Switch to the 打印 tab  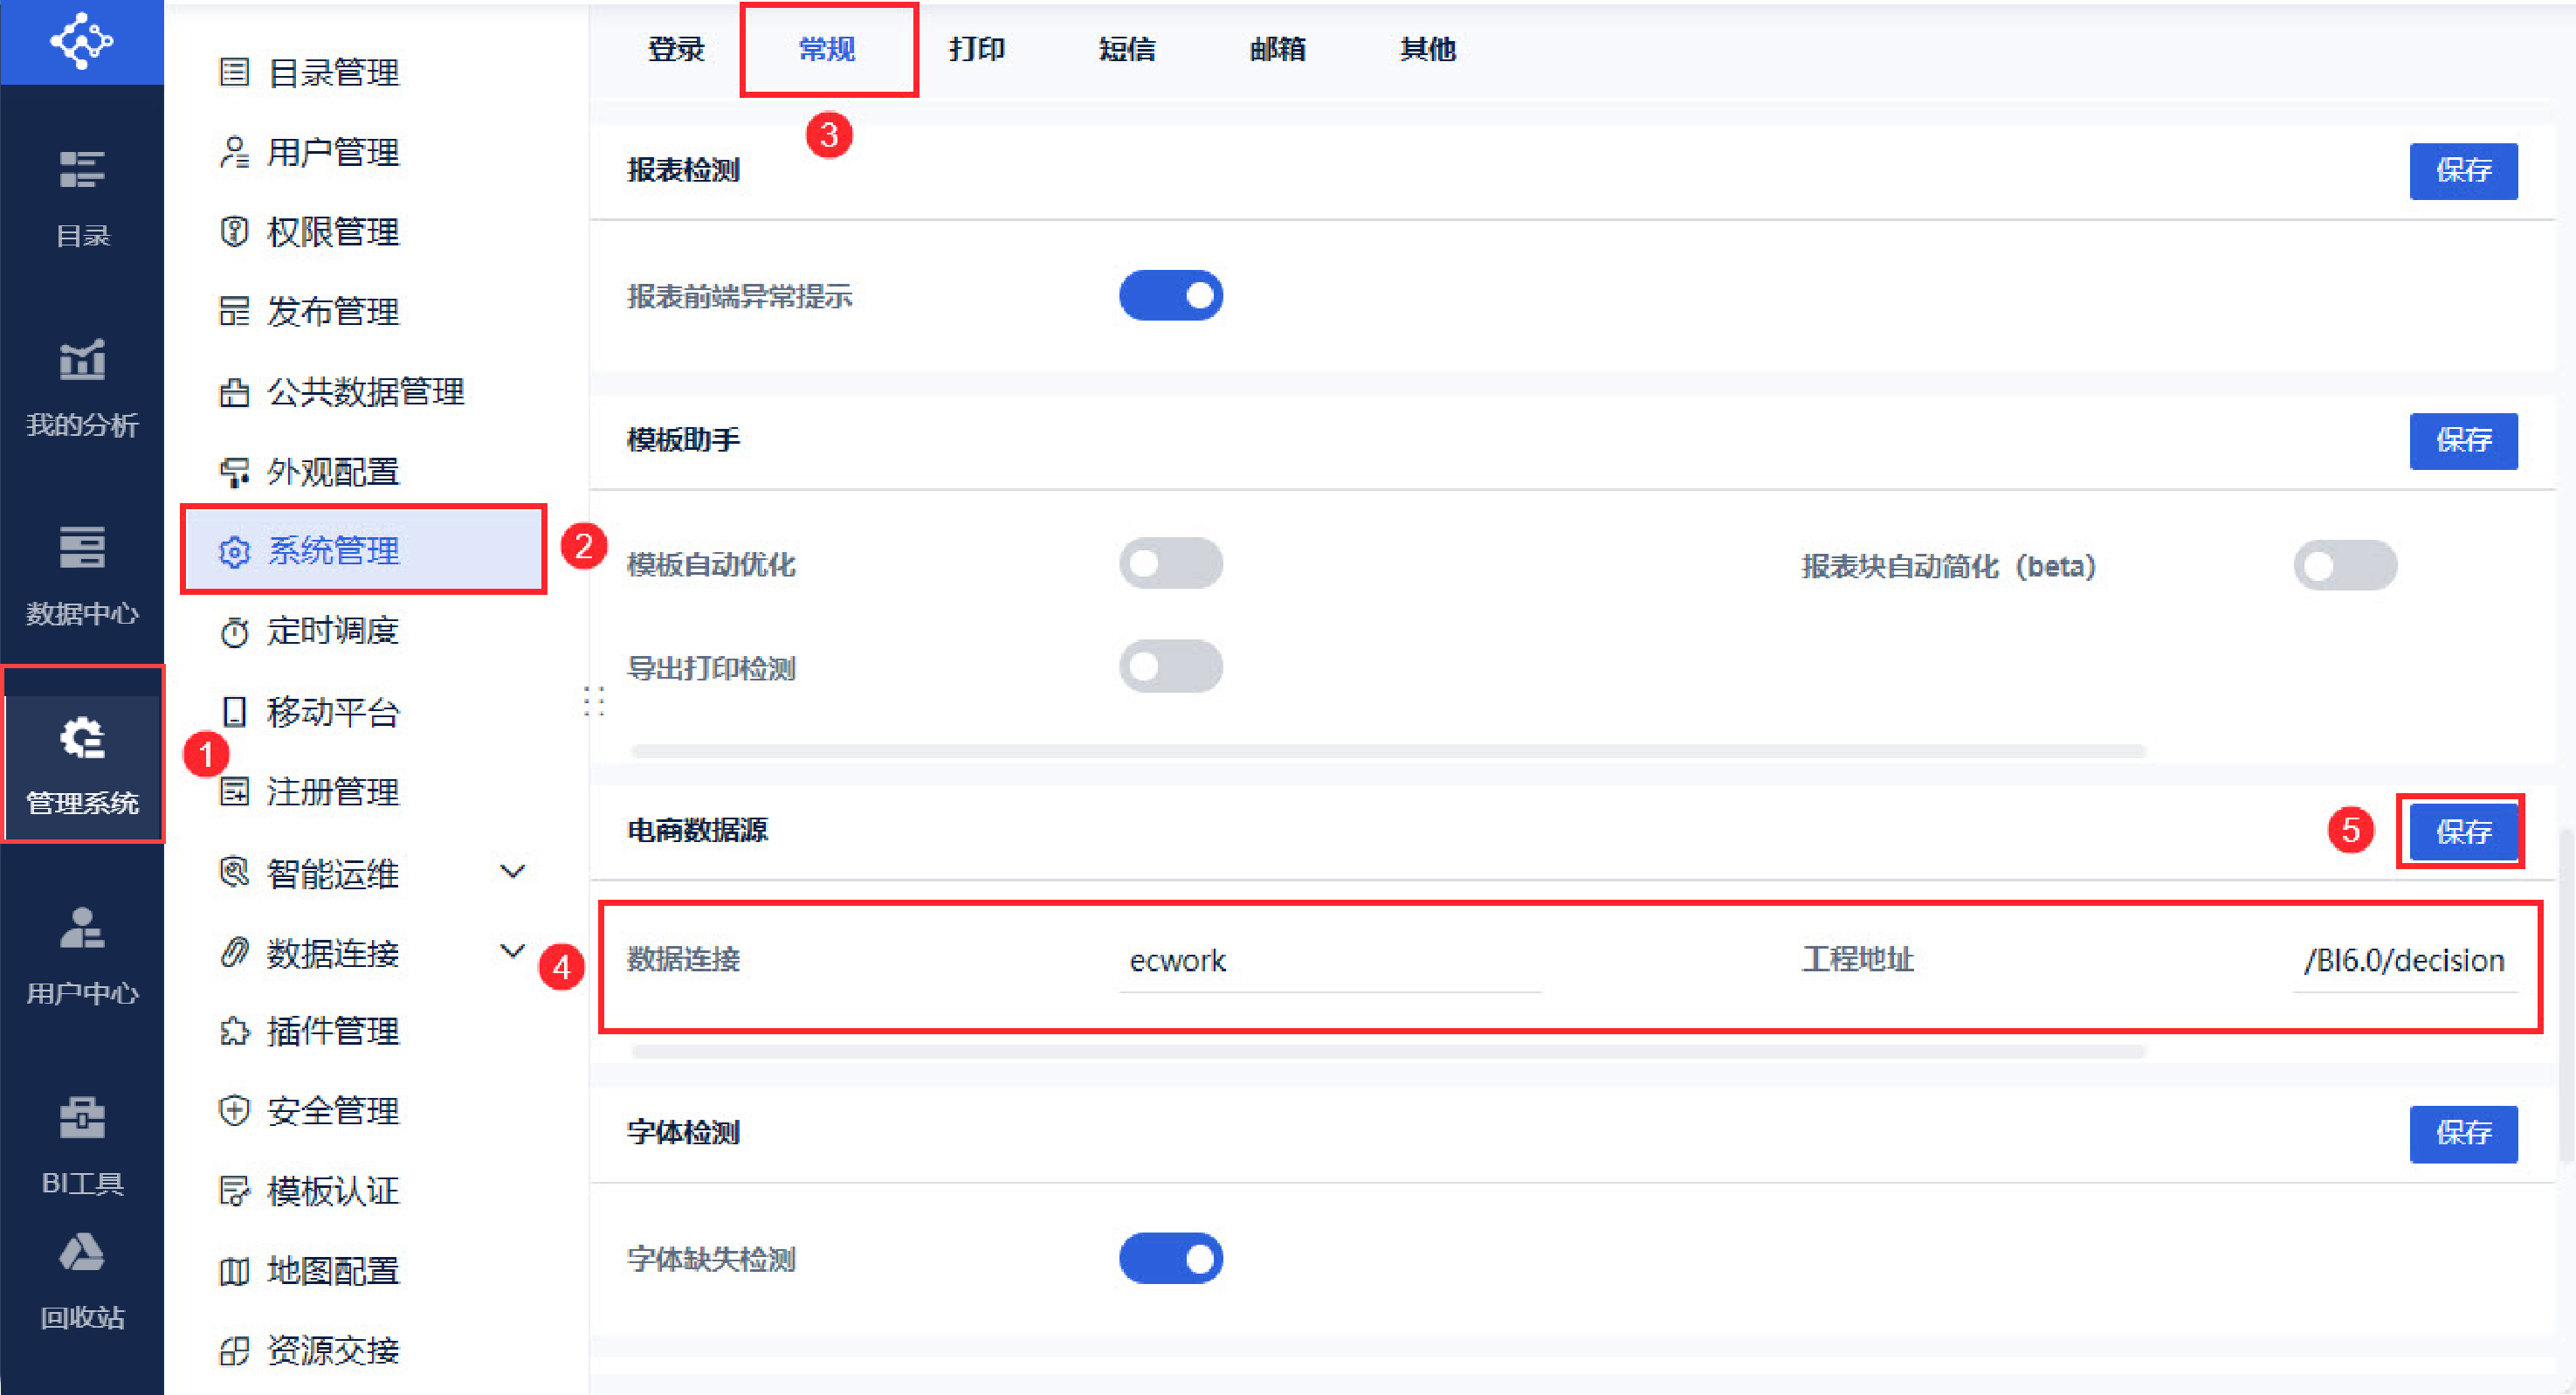pyautogui.click(x=976, y=49)
